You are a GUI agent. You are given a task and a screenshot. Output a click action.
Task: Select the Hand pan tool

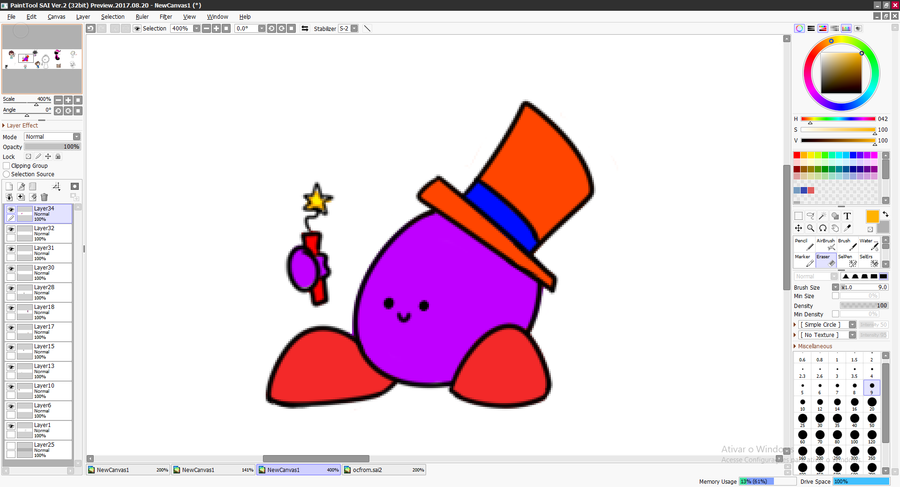coord(835,228)
